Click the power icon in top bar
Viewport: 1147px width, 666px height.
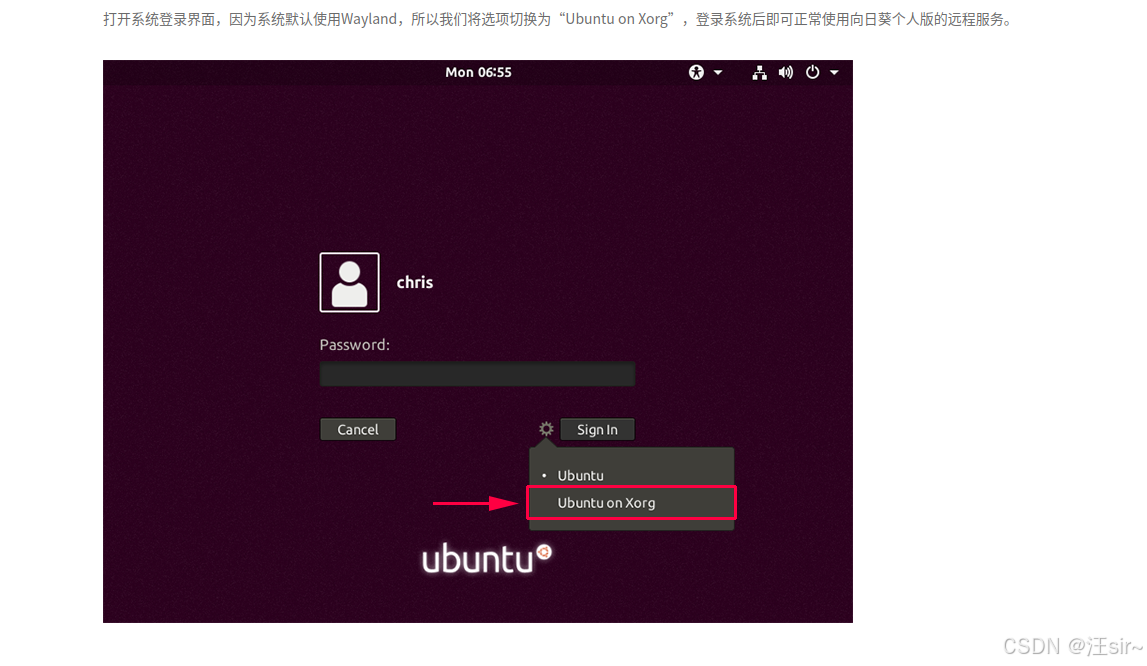(x=812, y=72)
